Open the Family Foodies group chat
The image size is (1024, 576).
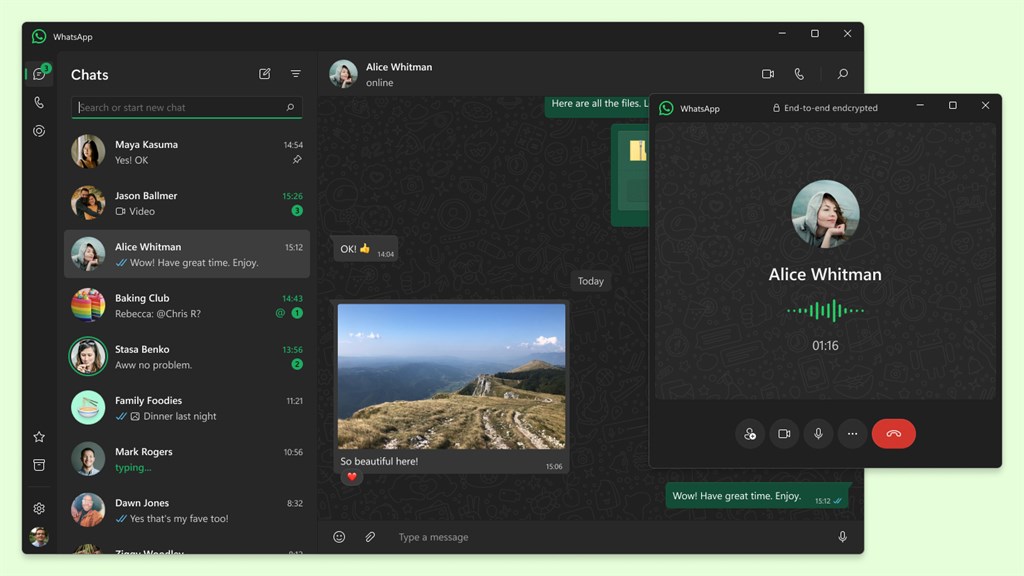(x=187, y=408)
